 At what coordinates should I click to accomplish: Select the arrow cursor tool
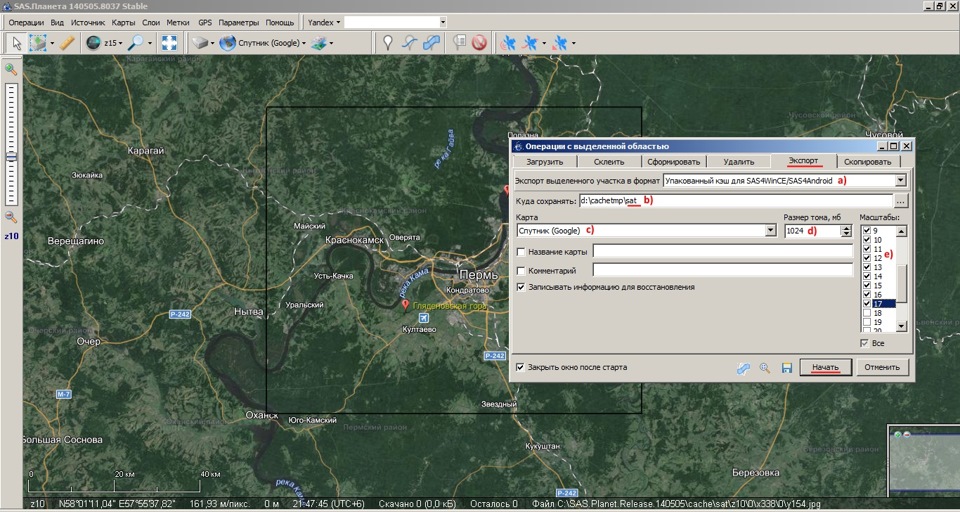coord(17,43)
